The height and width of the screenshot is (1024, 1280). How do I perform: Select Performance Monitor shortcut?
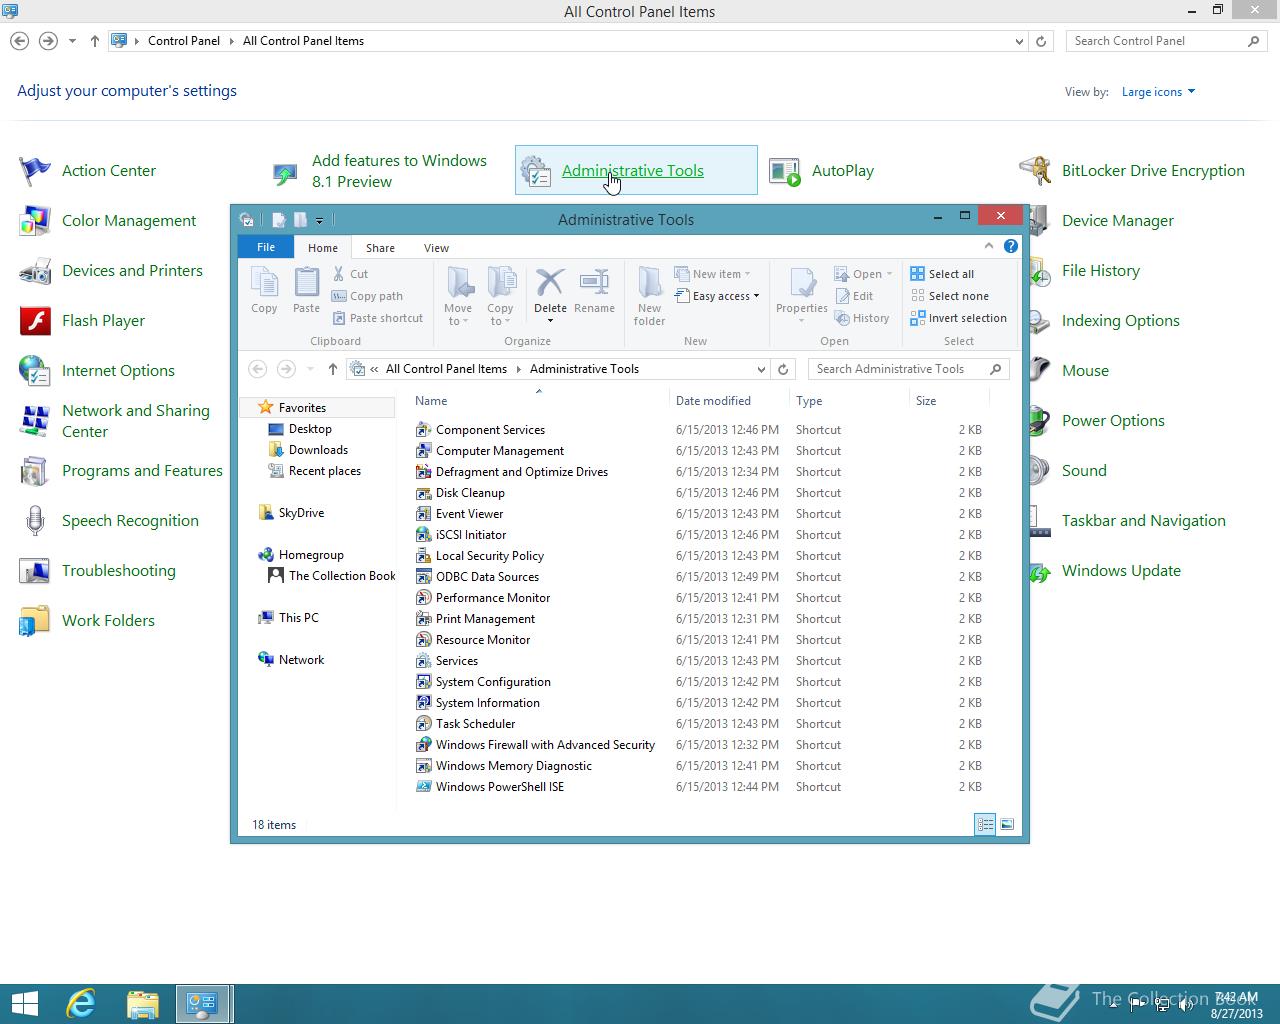tap(492, 598)
